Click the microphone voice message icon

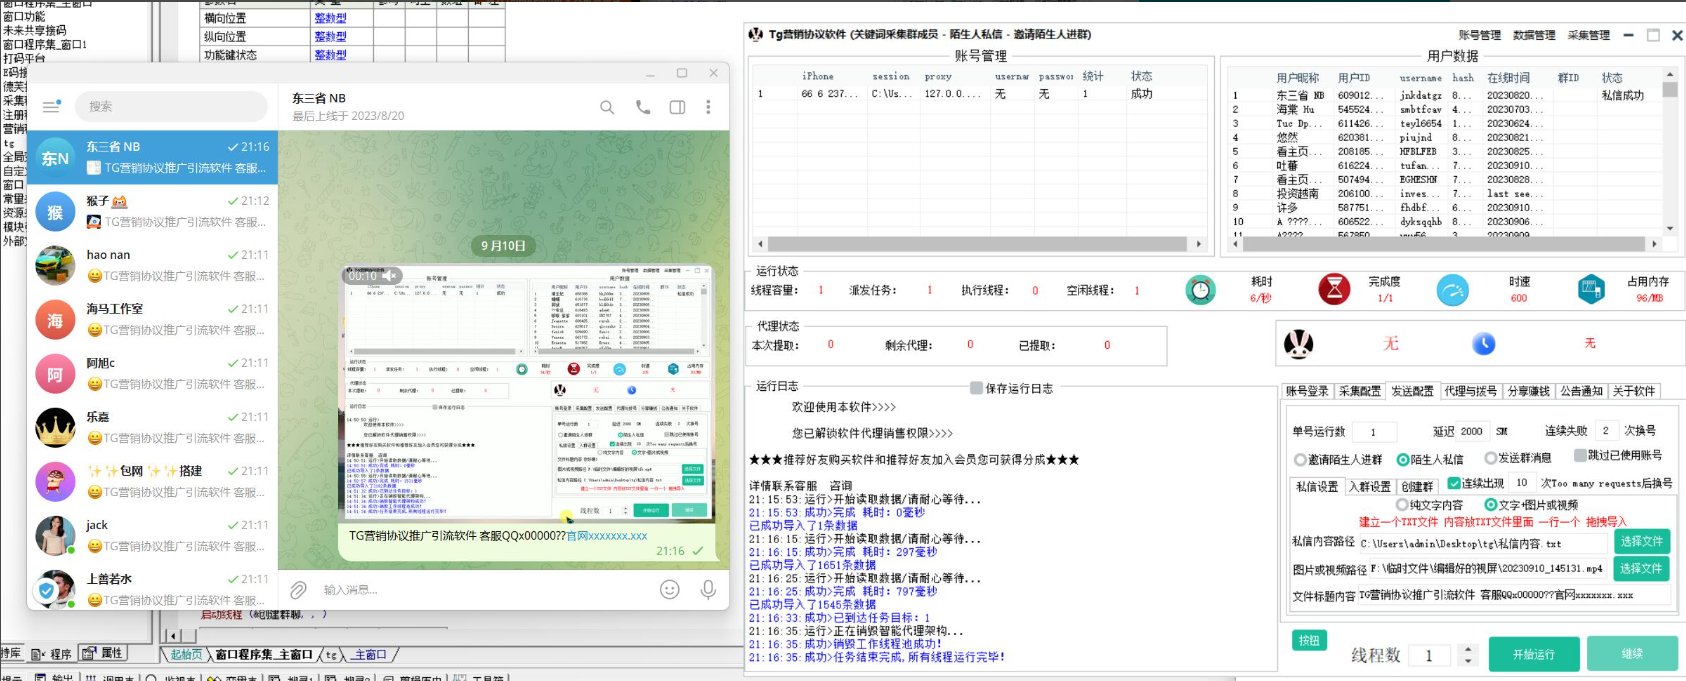tap(708, 590)
